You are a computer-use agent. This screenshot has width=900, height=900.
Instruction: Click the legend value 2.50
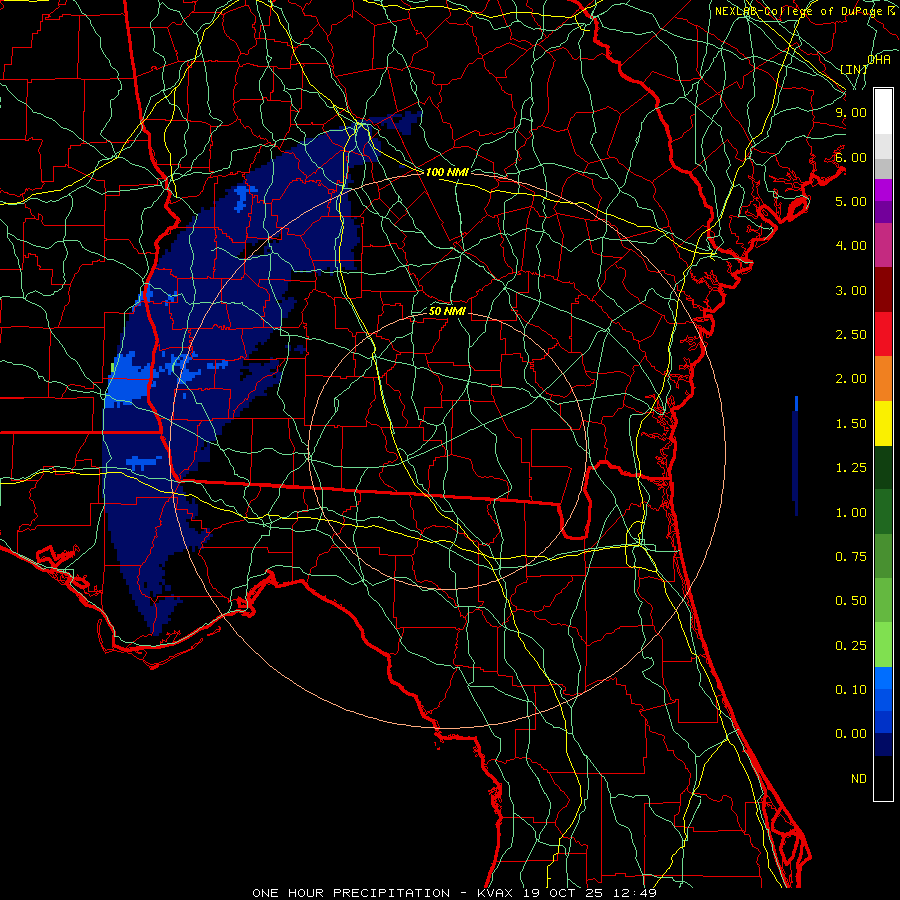[851, 335]
